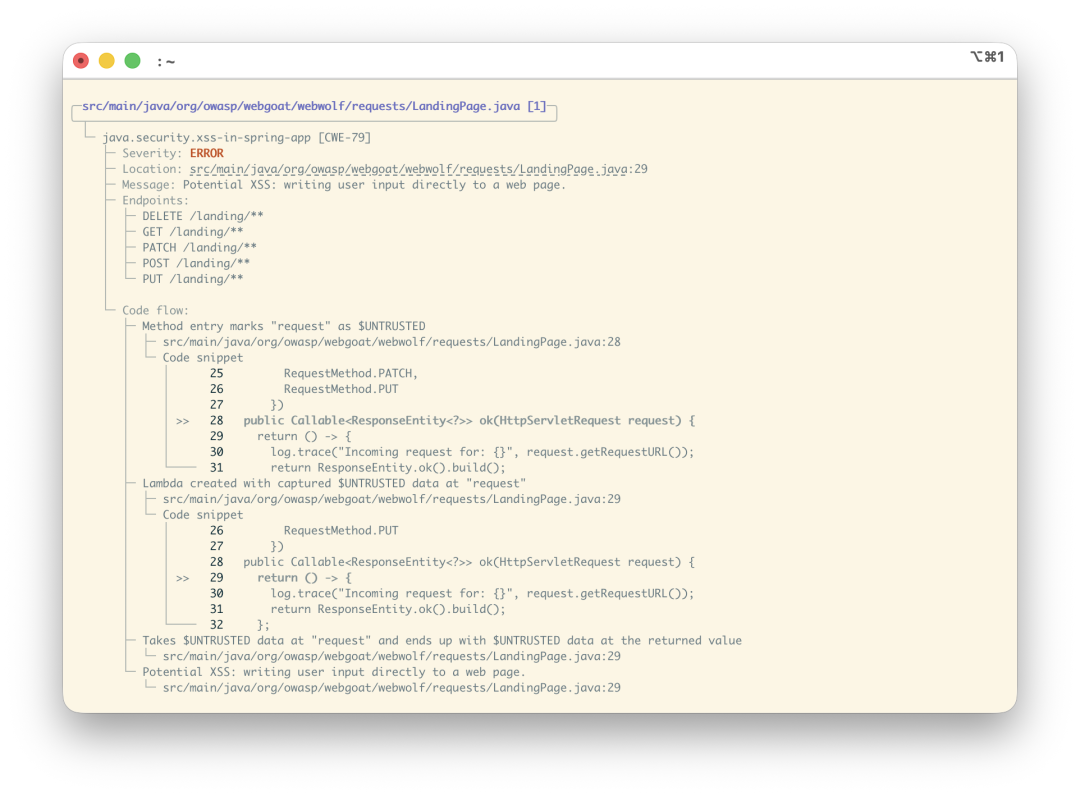Select the PATCH /landing/** endpoint
This screenshot has width=1080, height=796.
[199, 248]
